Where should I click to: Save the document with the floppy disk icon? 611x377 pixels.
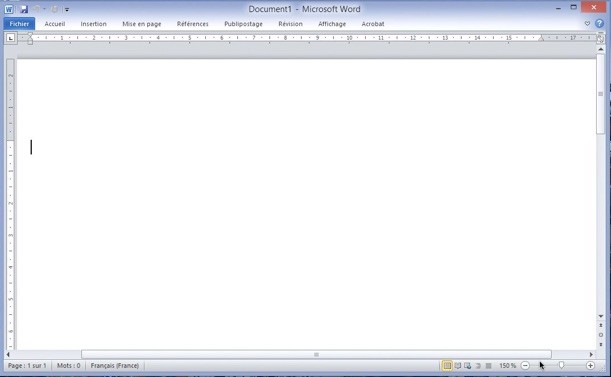[23, 9]
